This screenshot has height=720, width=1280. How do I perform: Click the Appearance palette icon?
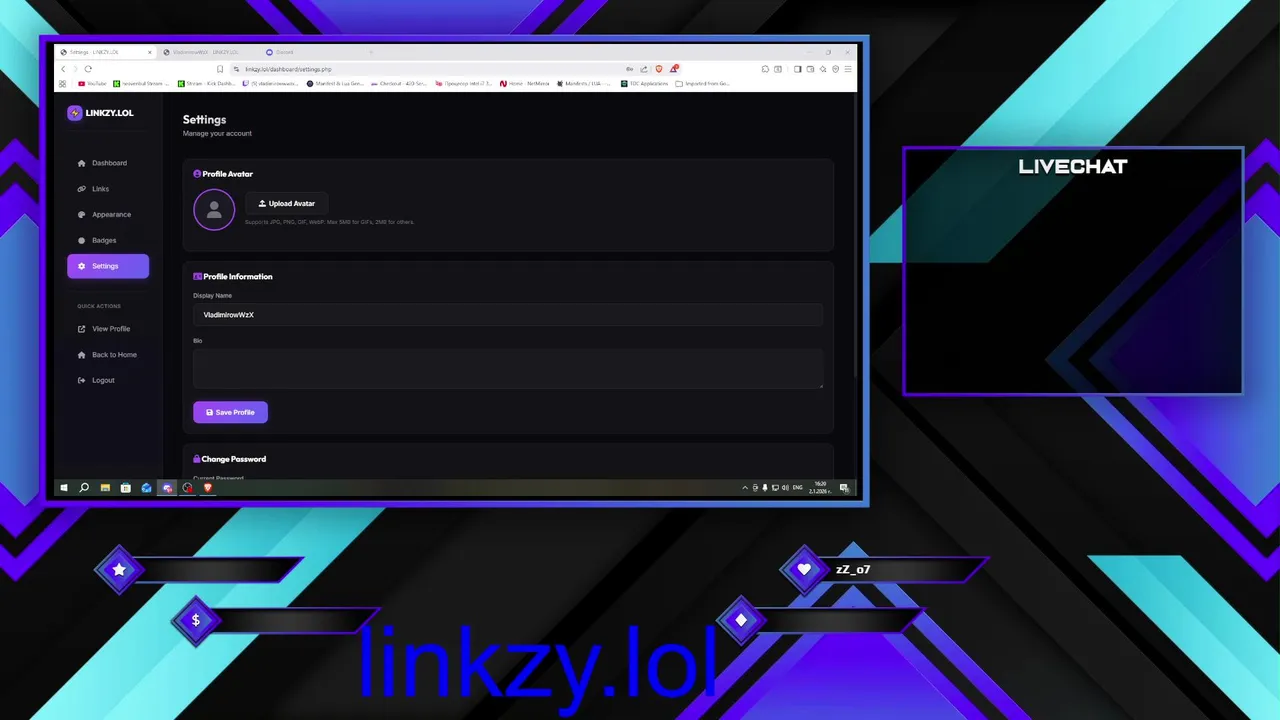tap(82, 214)
